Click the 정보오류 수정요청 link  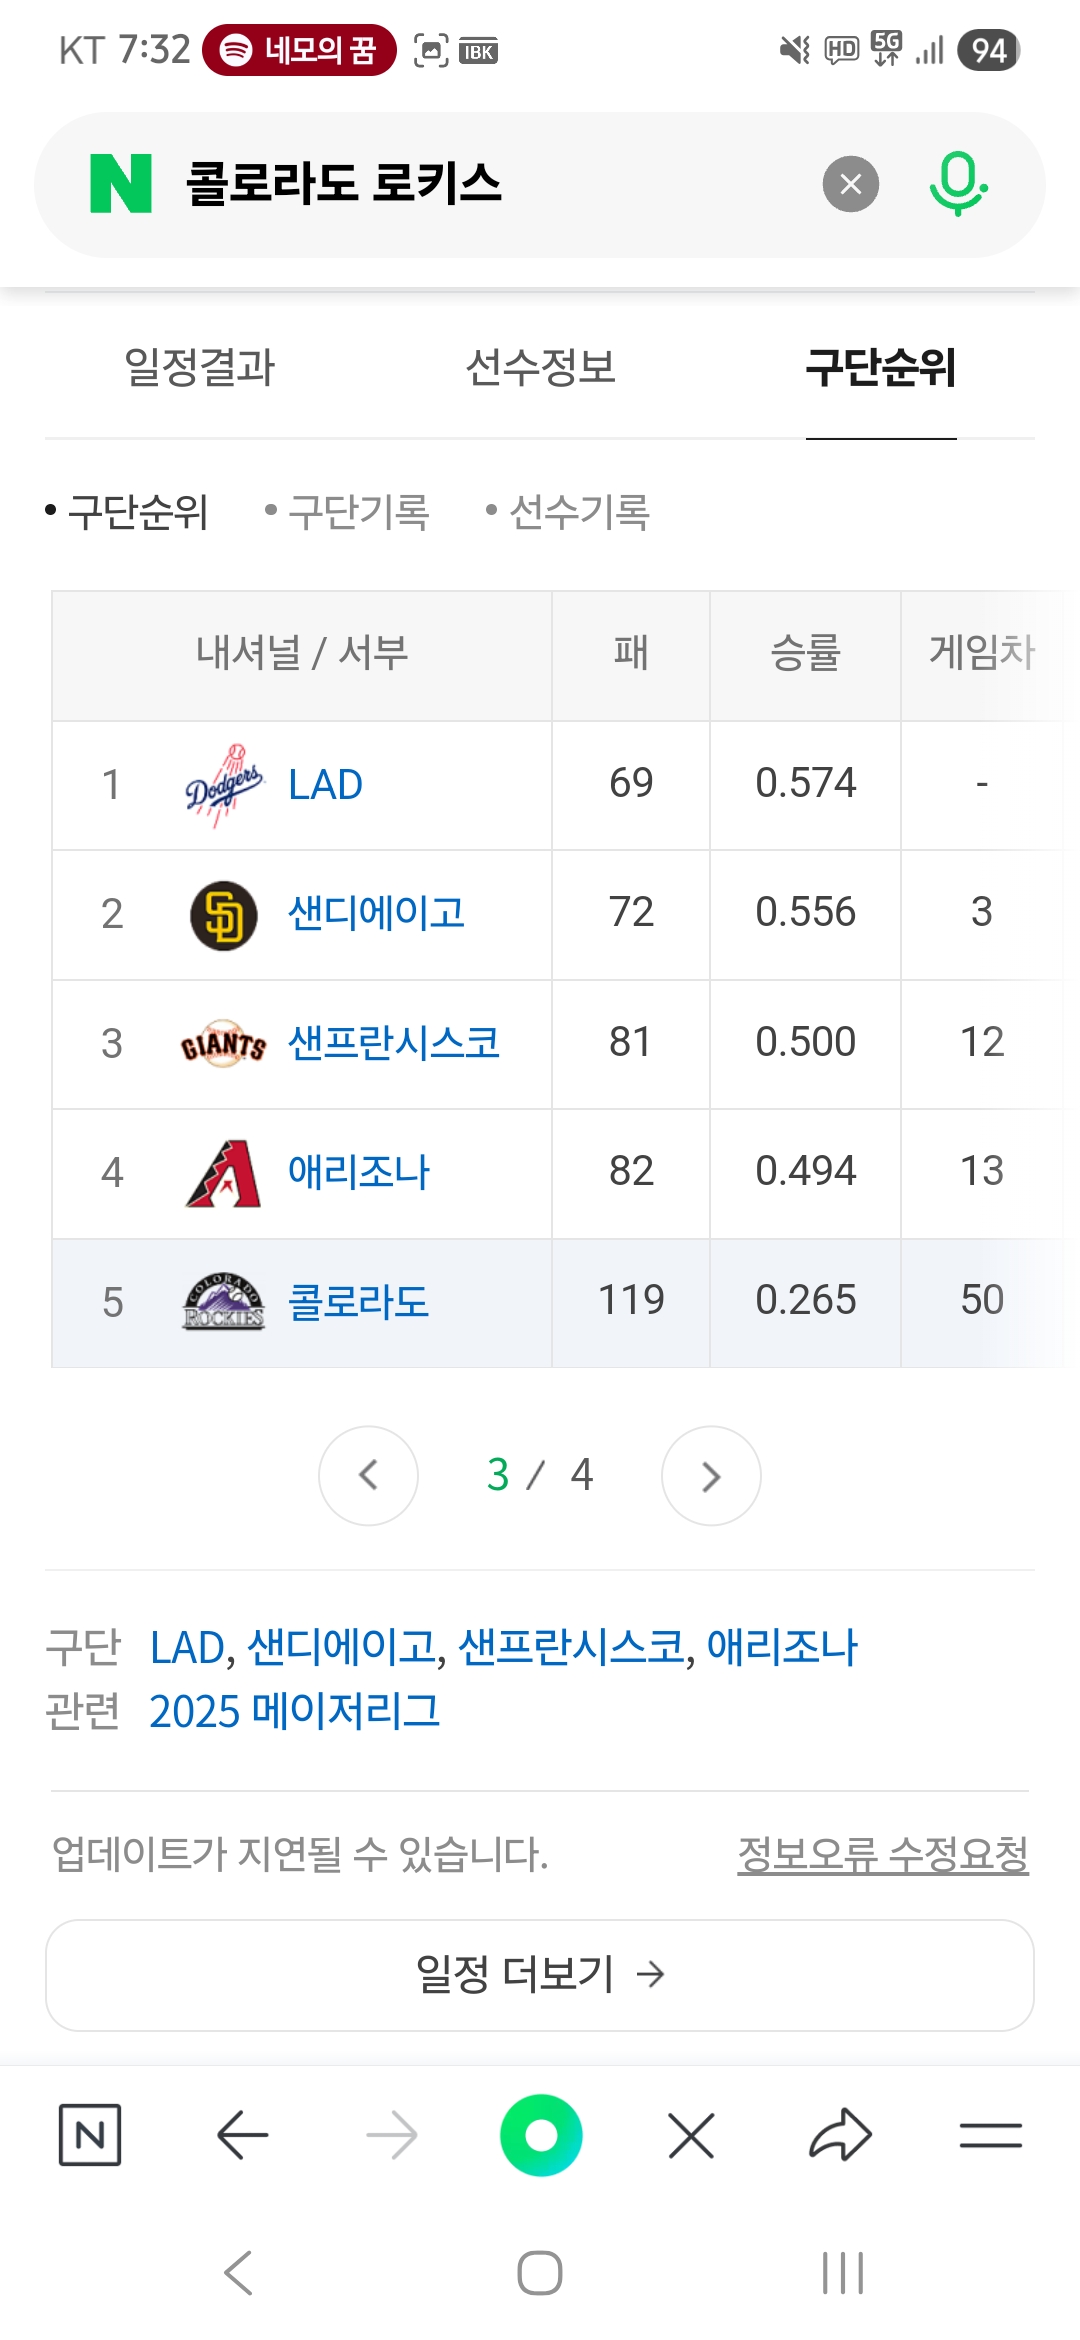click(x=882, y=1854)
